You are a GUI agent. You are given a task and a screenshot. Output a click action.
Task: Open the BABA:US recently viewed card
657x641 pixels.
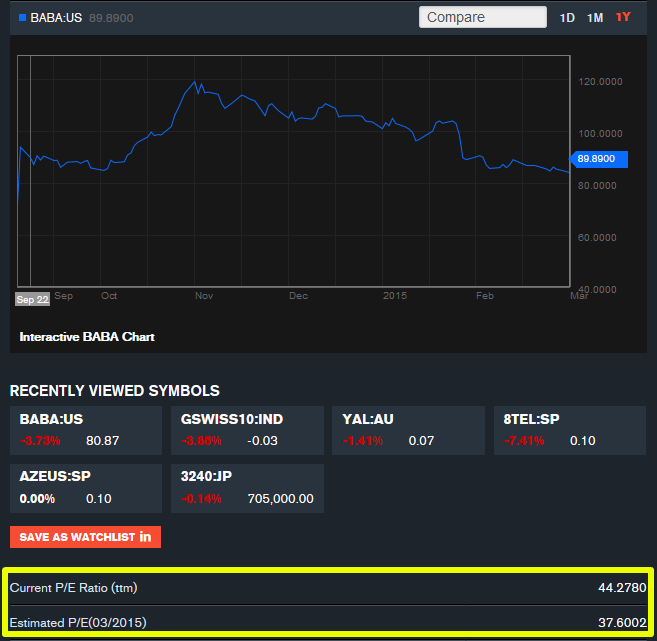tap(86, 430)
